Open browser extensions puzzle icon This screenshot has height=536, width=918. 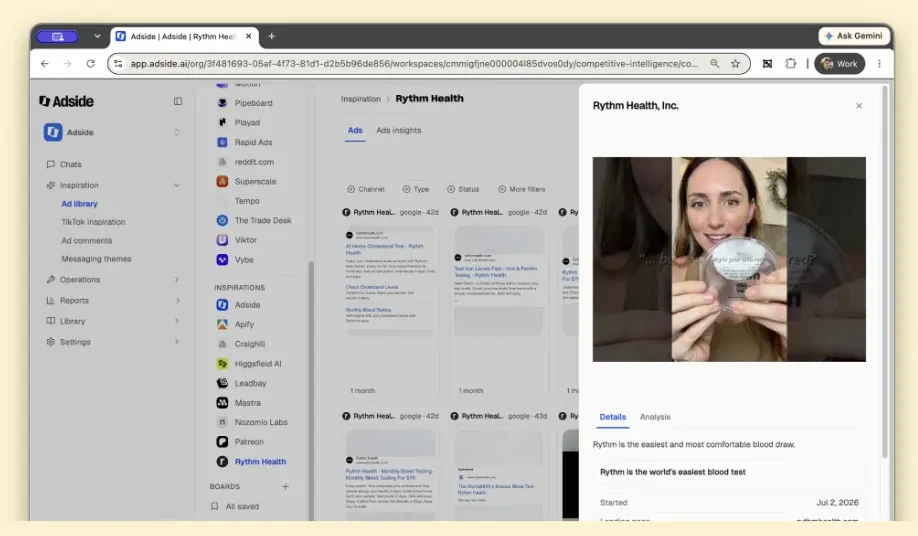click(x=790, y=64)
